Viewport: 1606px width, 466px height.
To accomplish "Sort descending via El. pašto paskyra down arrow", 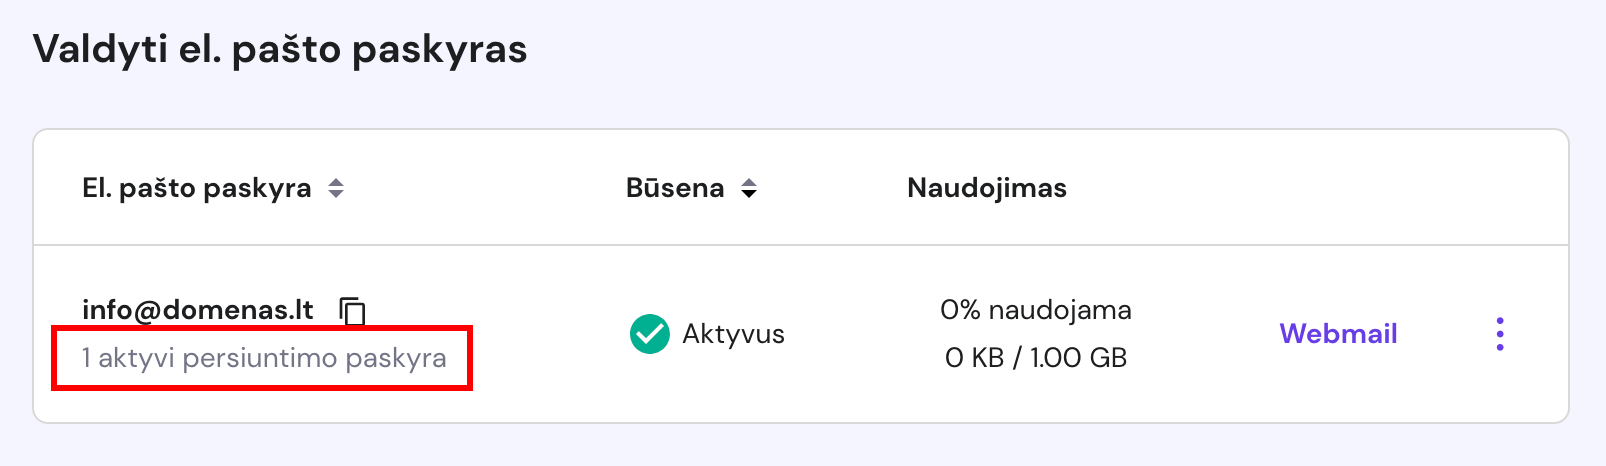I will pos(336,194).
